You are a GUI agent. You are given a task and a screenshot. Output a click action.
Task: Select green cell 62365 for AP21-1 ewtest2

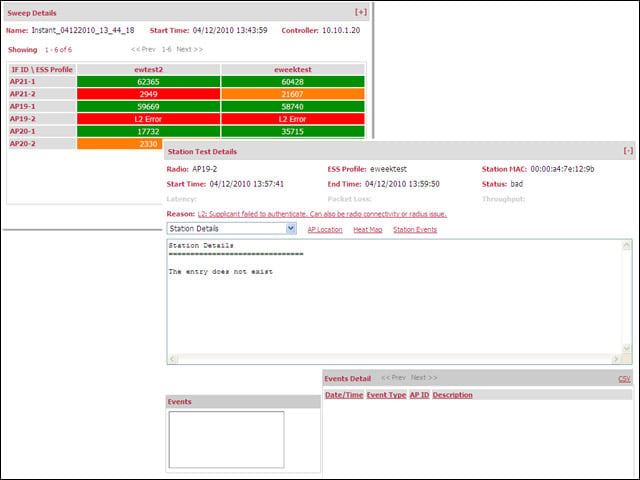(149, 82)
